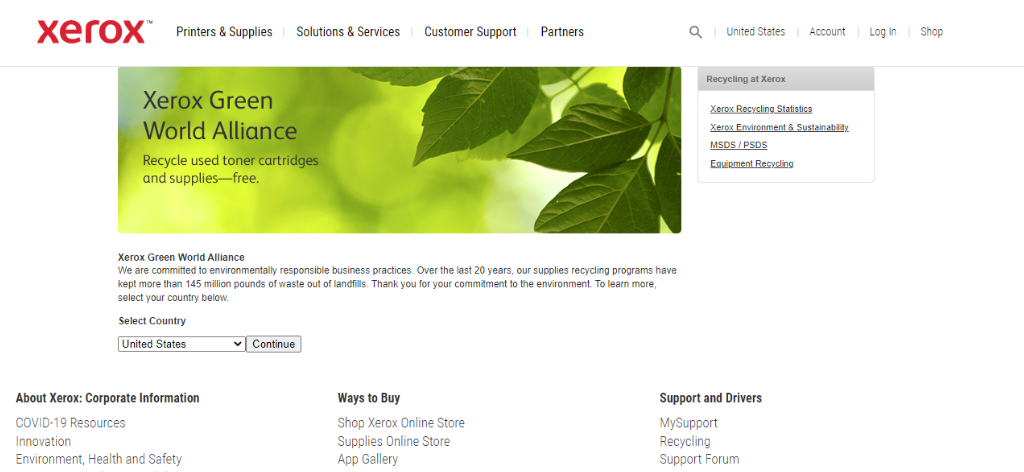Click About Xerox: Corporate Information heading
The height and width of the screenshot is (472, 1024).
[x=108, y=398]
